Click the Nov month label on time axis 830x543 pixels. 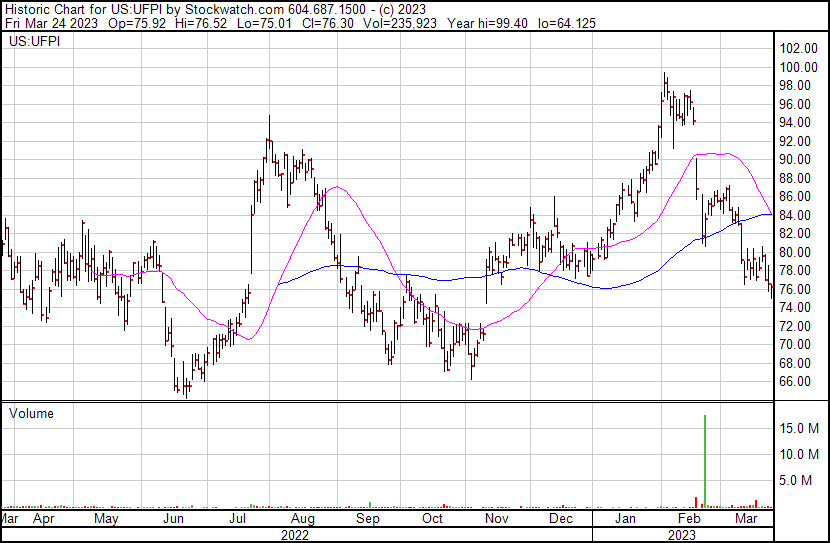pos(497,519)
